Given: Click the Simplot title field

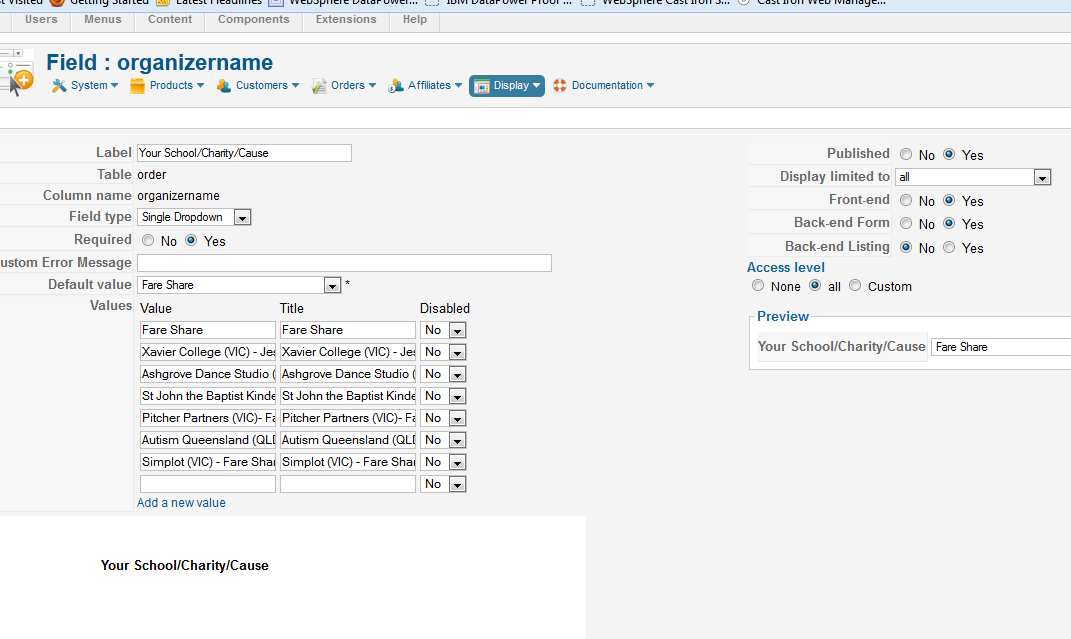Looking at the screenshot, I should (348, 462).
